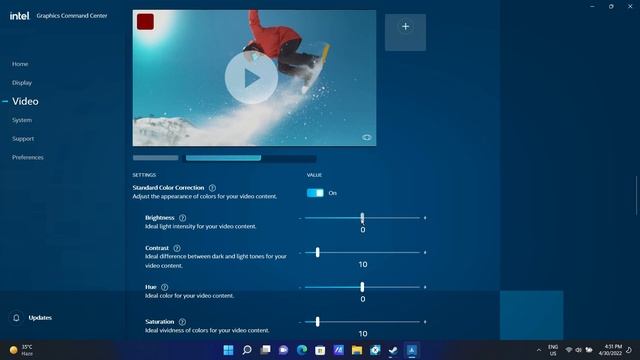Increase Contrast with the plus end
Screen dimensions: 640x360
pos(425,253)
